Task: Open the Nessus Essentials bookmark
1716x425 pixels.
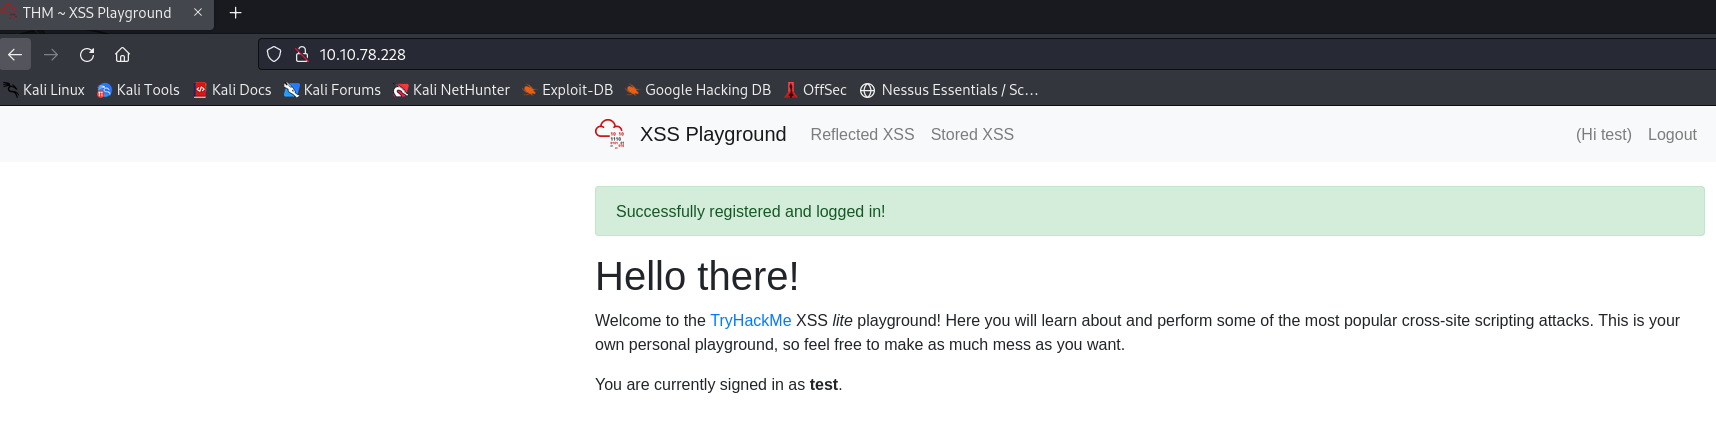Action: [x=949, y=90]
